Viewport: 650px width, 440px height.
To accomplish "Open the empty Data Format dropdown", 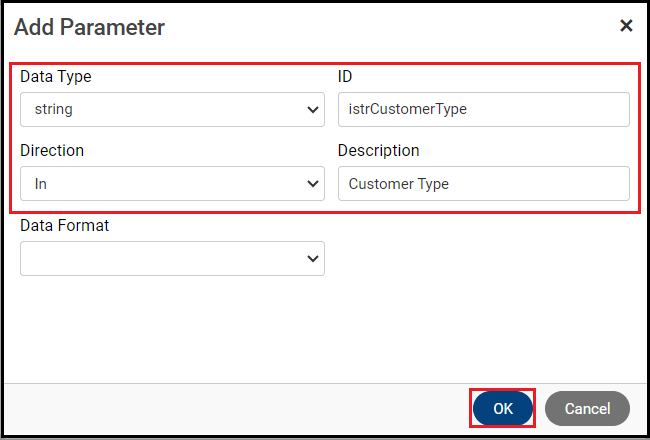I will pyautogui.click(x=172, y=259).
